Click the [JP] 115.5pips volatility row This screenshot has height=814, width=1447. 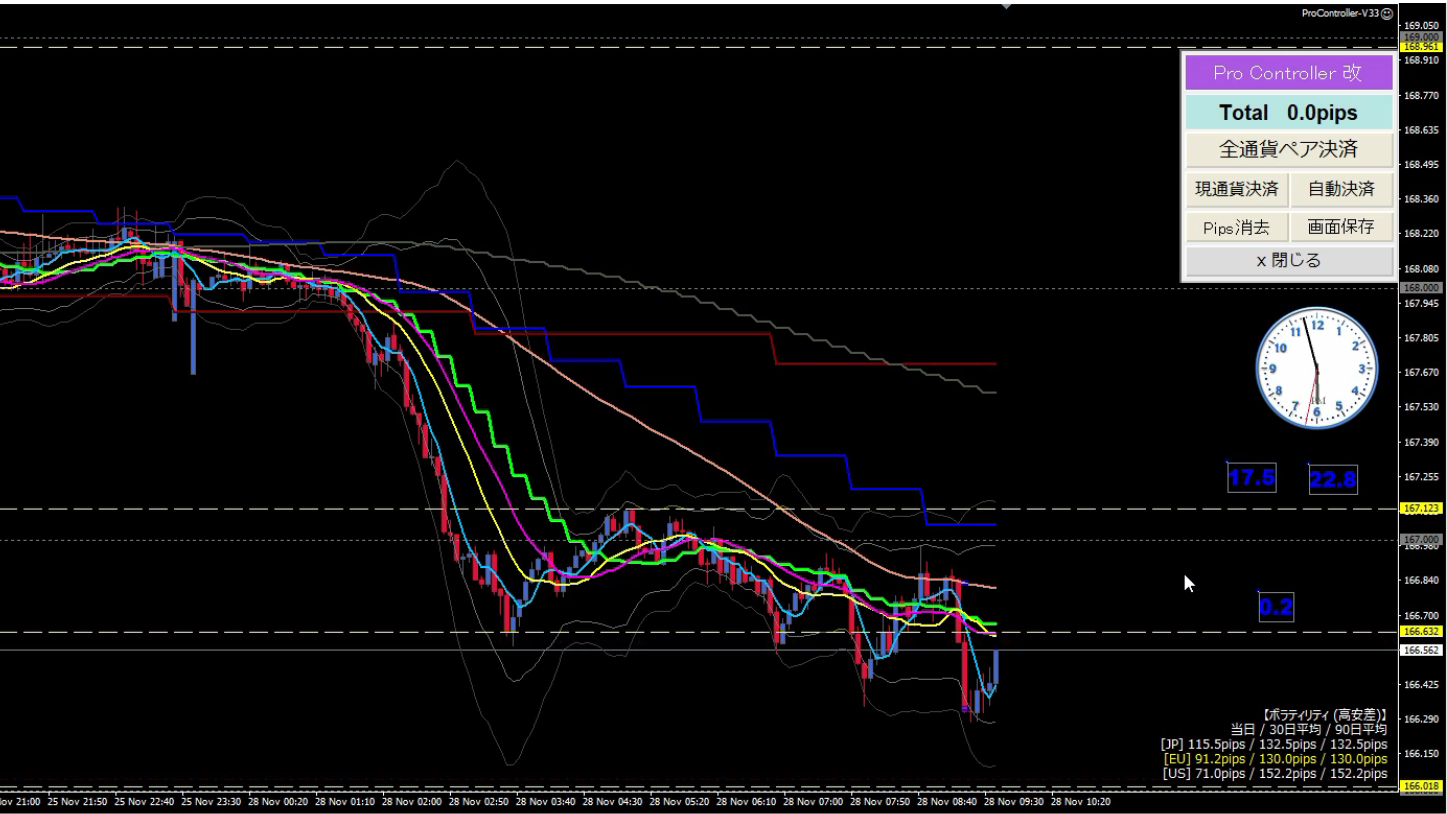pos(1274,744)
